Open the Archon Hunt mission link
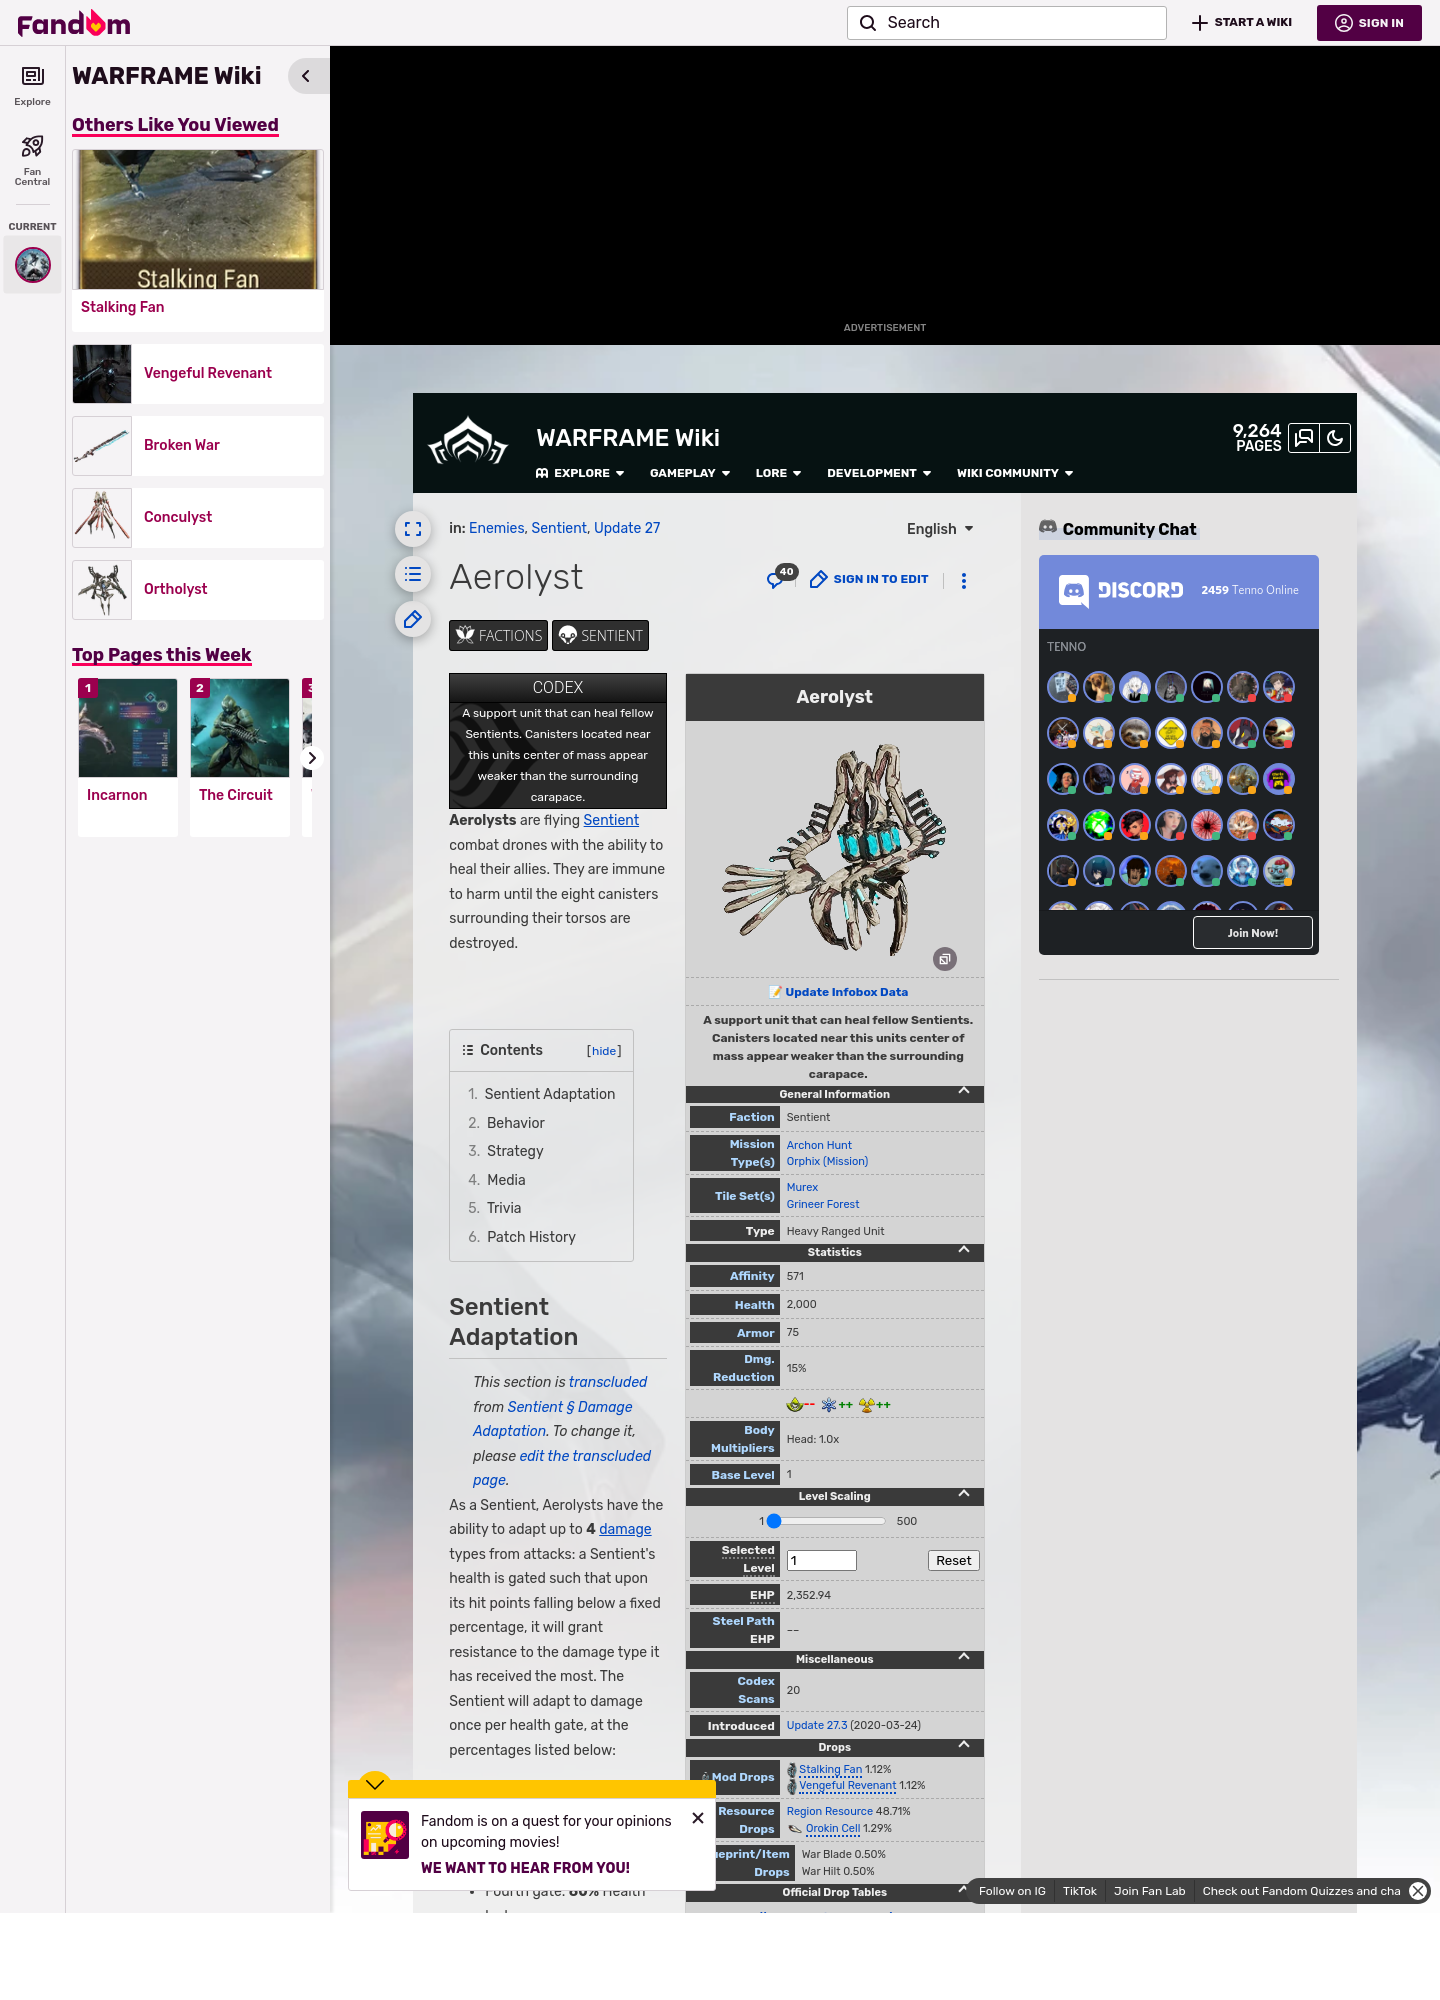Screen dimensions: 1440x2000 coord(819,1145)
